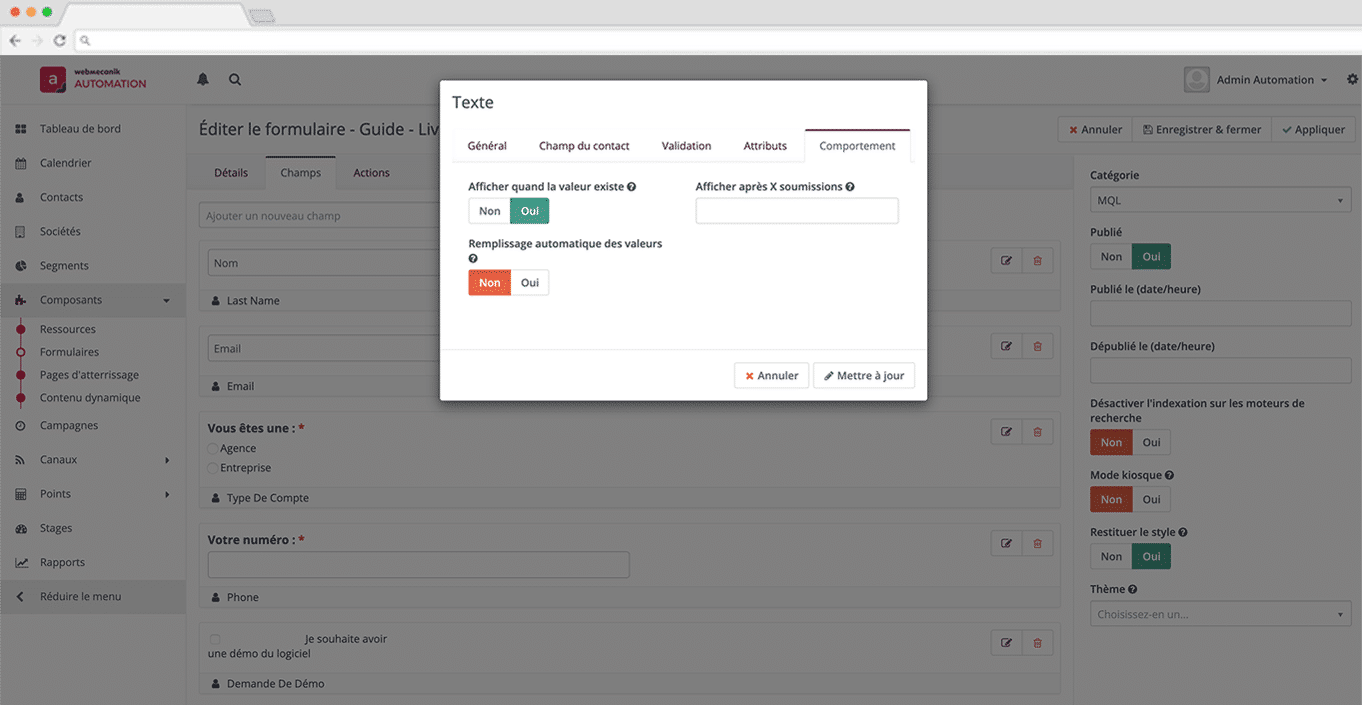Click the Mode kiosque help icon
Screen dimensions: 1362x705
[1169, 476]
